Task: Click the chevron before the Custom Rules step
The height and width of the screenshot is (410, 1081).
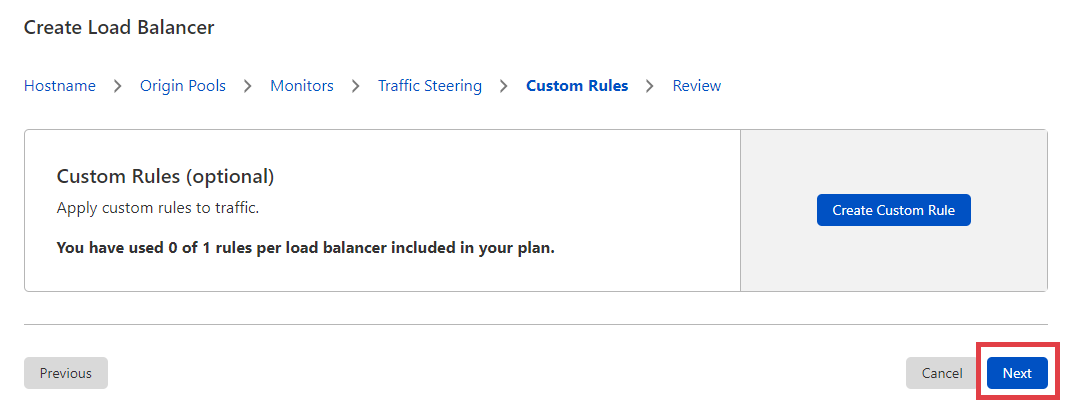Action: (x=504, y=86)
